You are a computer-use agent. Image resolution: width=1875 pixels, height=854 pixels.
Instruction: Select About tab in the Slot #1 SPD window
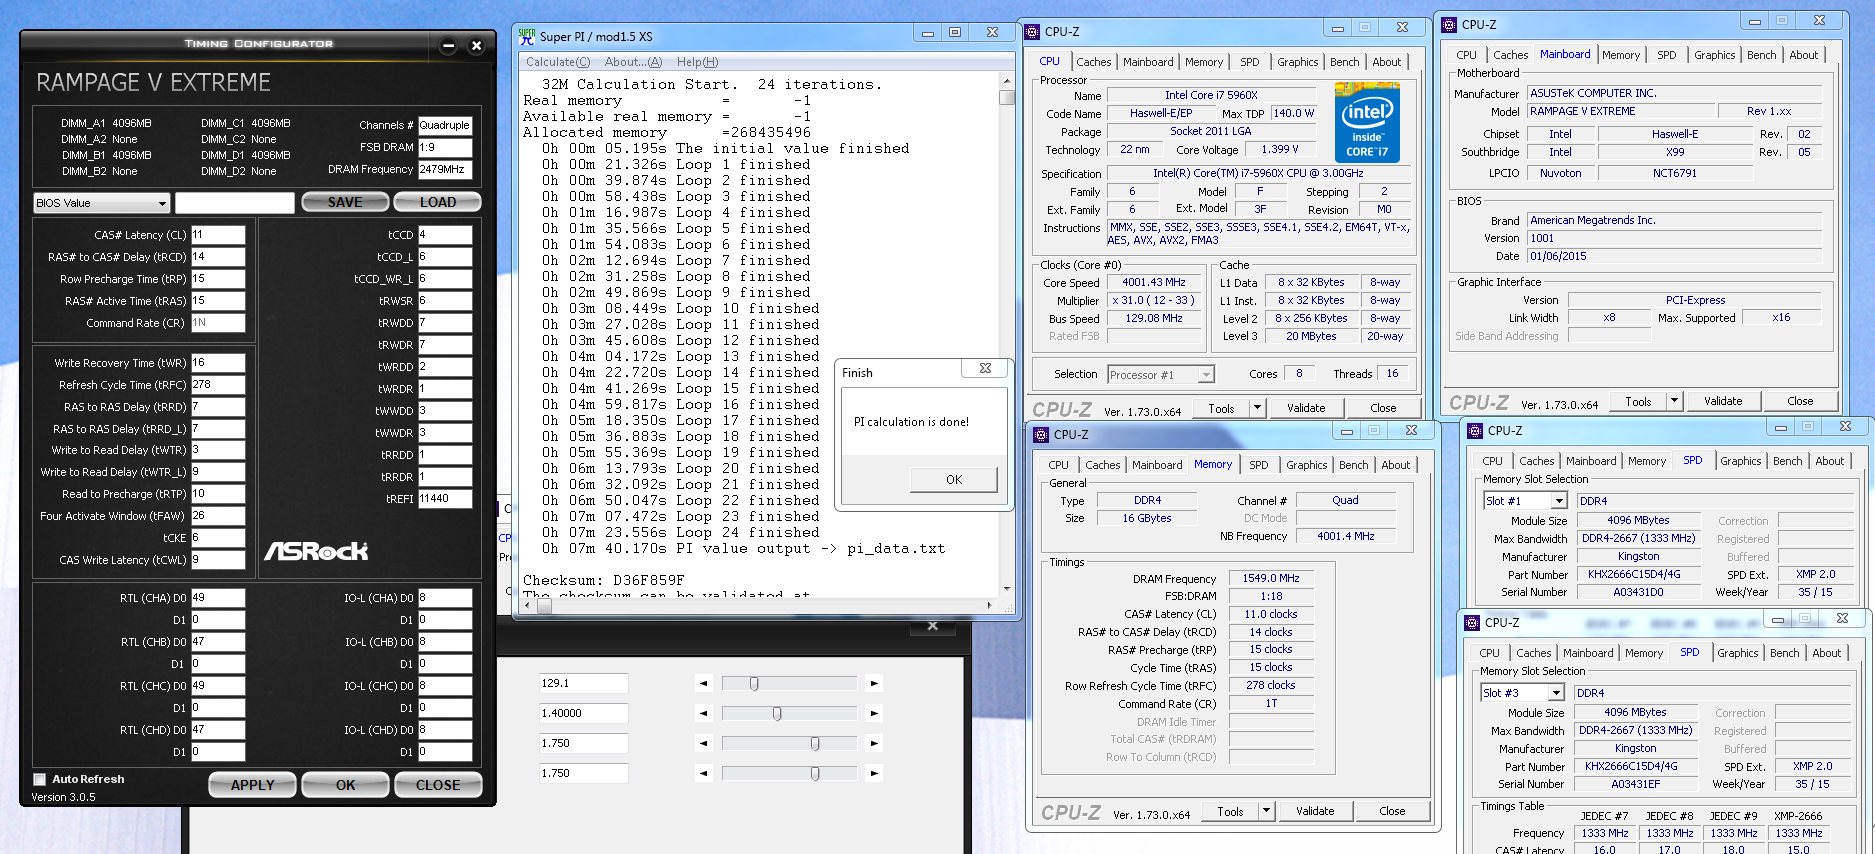tap(1830, 461)
